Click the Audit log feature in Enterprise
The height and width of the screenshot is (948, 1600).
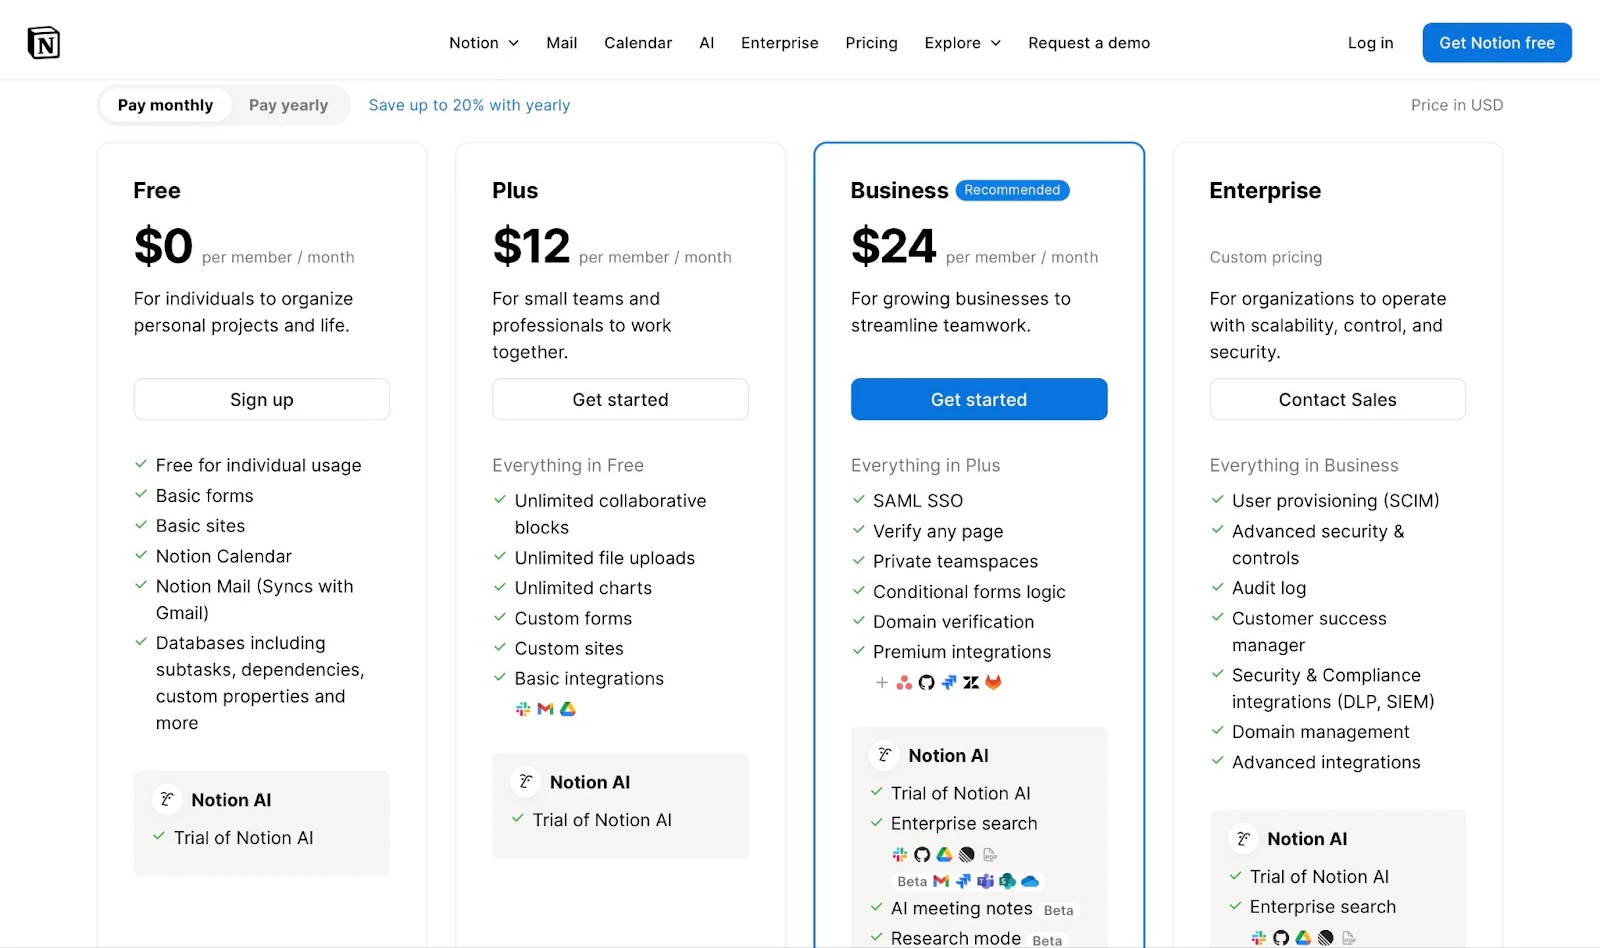[x=1269, y=588]
